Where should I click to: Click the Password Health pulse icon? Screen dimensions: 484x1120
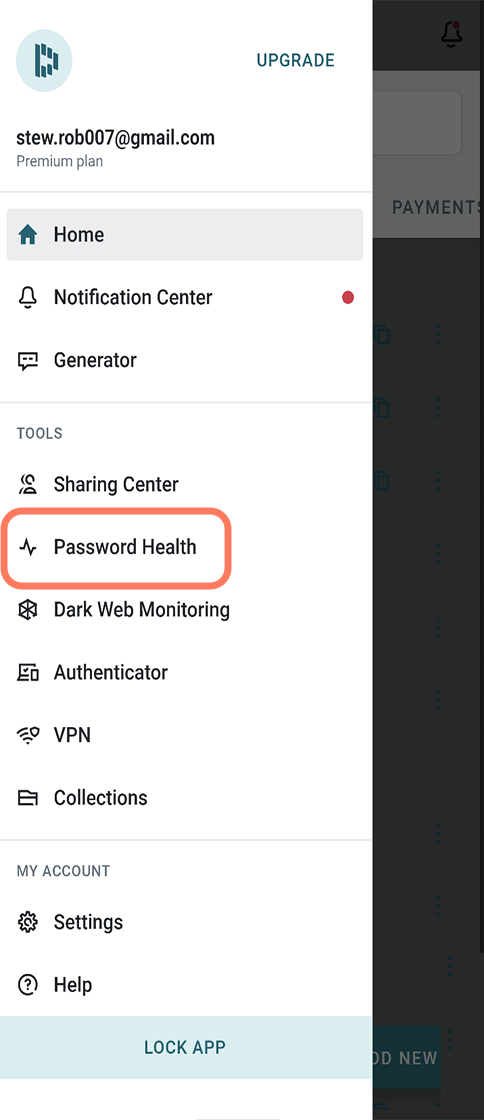coord(28,548)
